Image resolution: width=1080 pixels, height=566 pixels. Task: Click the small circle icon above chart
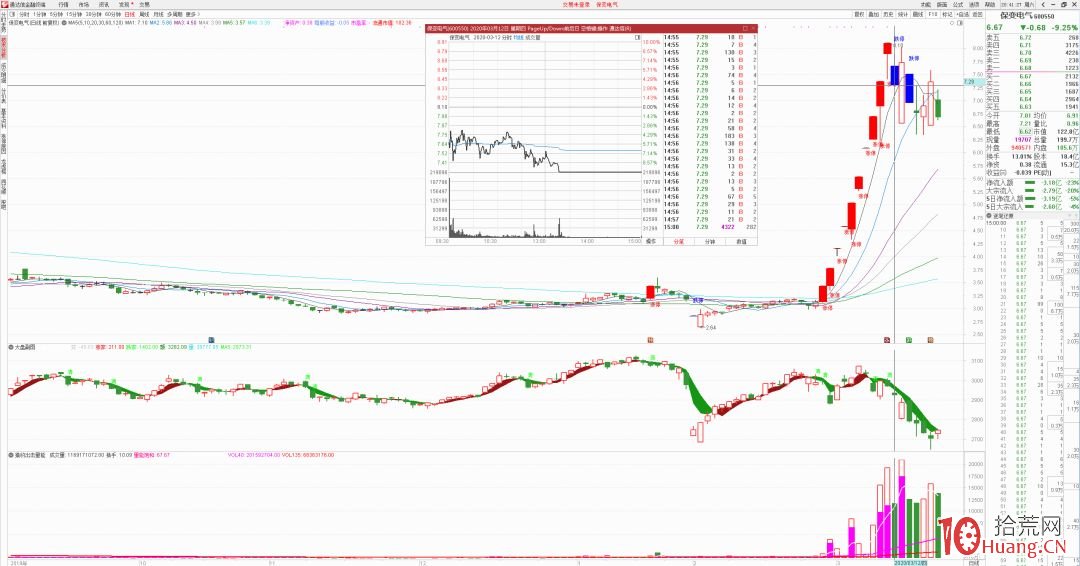tap(952, 23)
